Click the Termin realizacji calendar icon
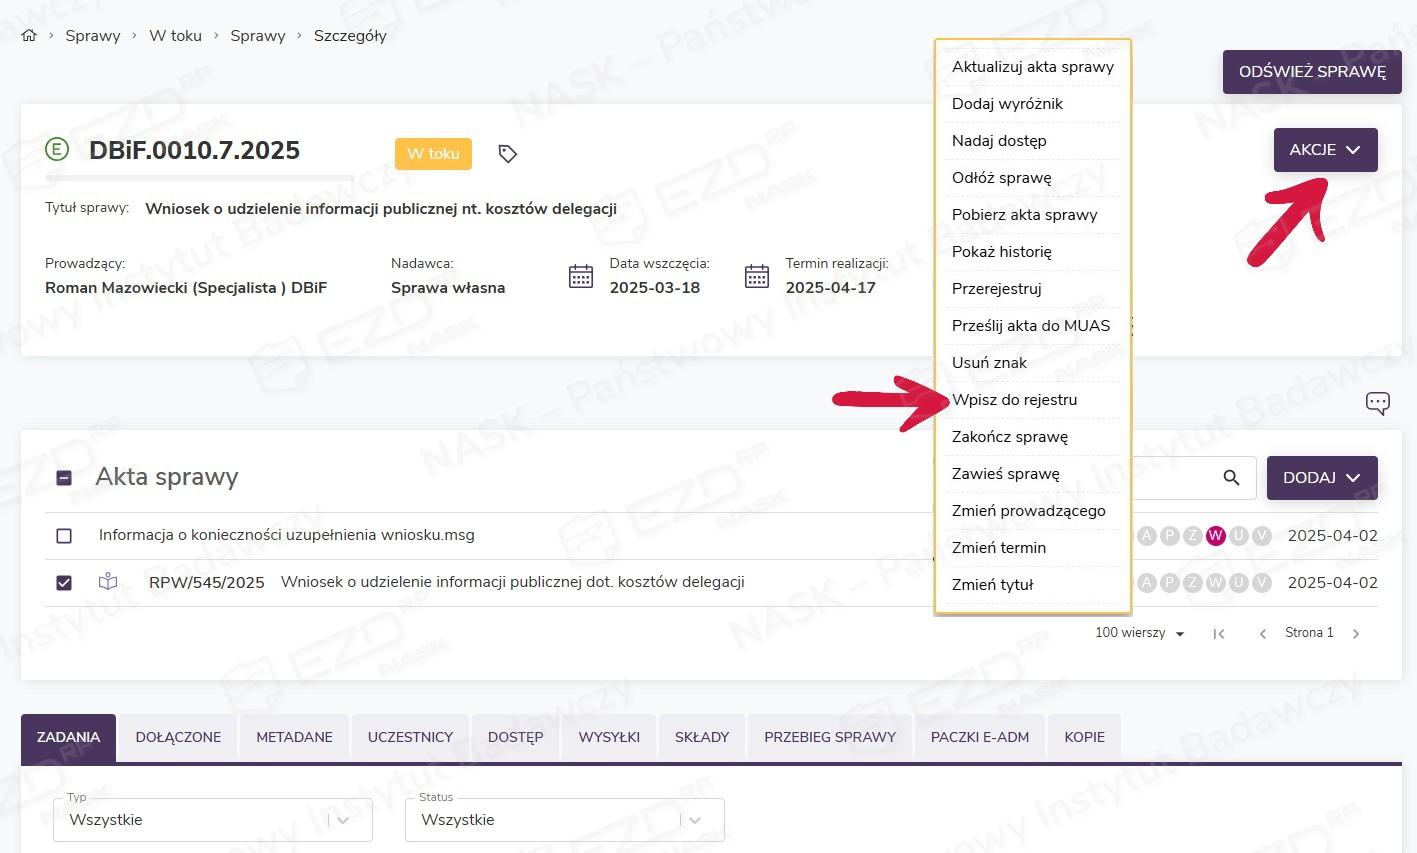Viewport: 1417px width, 853px height. pyautogui.click(x=757, y=277)
